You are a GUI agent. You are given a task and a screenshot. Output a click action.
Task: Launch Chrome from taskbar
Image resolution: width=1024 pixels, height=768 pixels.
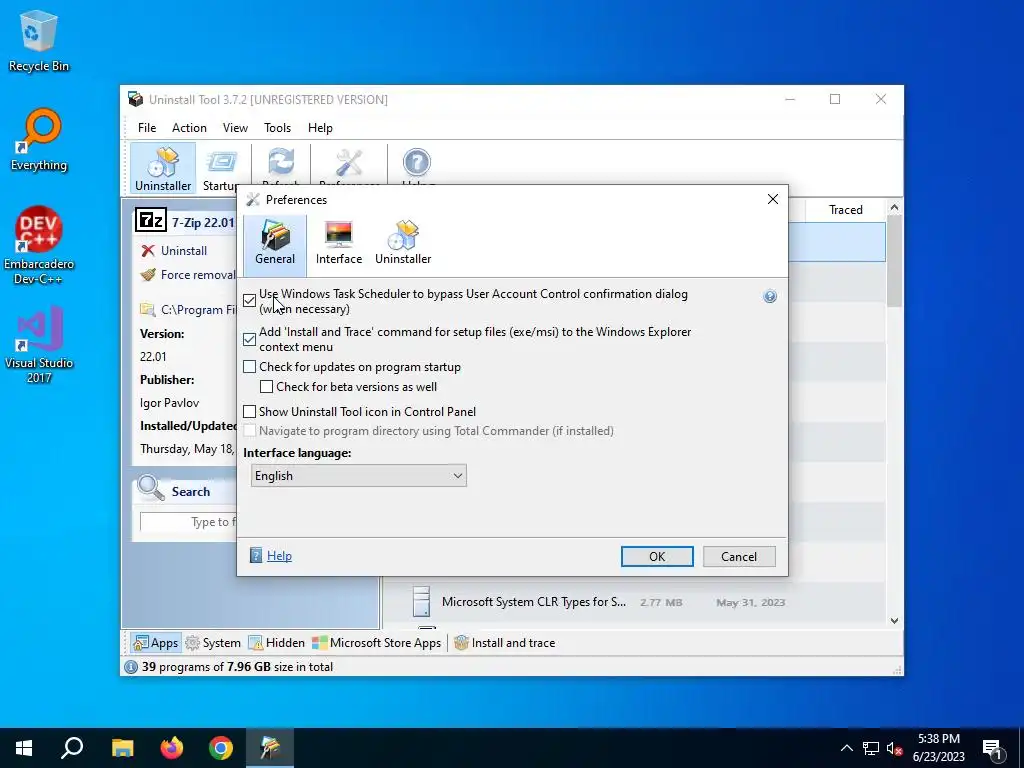(221, 748)
